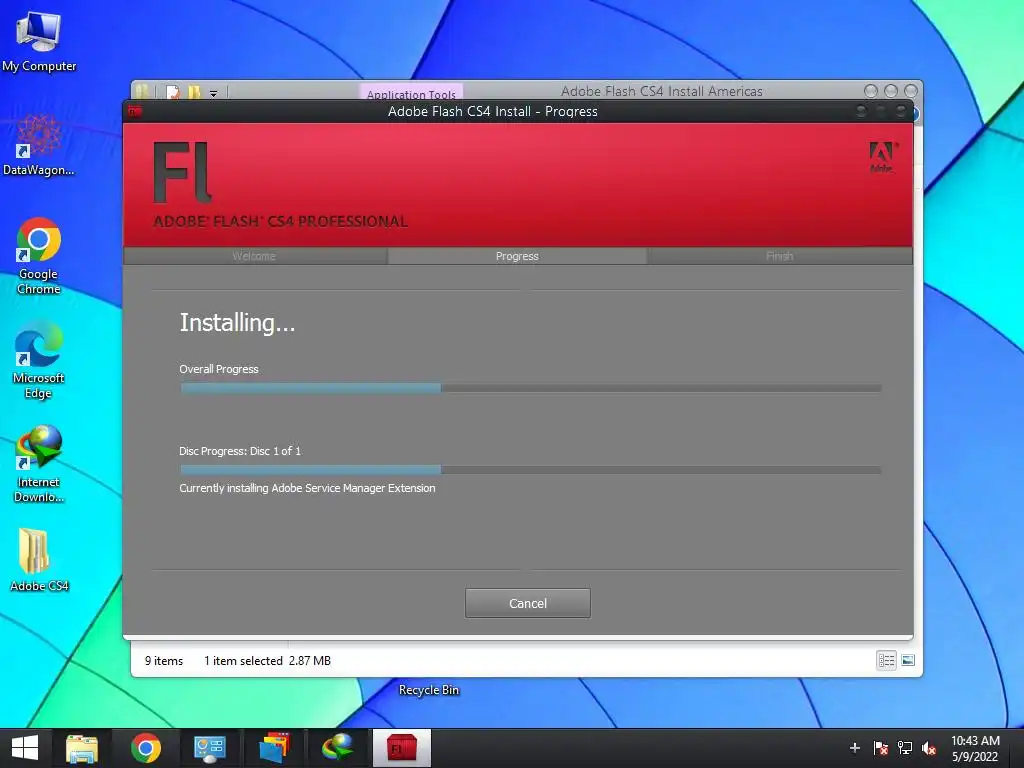This screenshot has height=768, width=1024.
Task: Open File Explorer from the taskbar
Action: 82,748
